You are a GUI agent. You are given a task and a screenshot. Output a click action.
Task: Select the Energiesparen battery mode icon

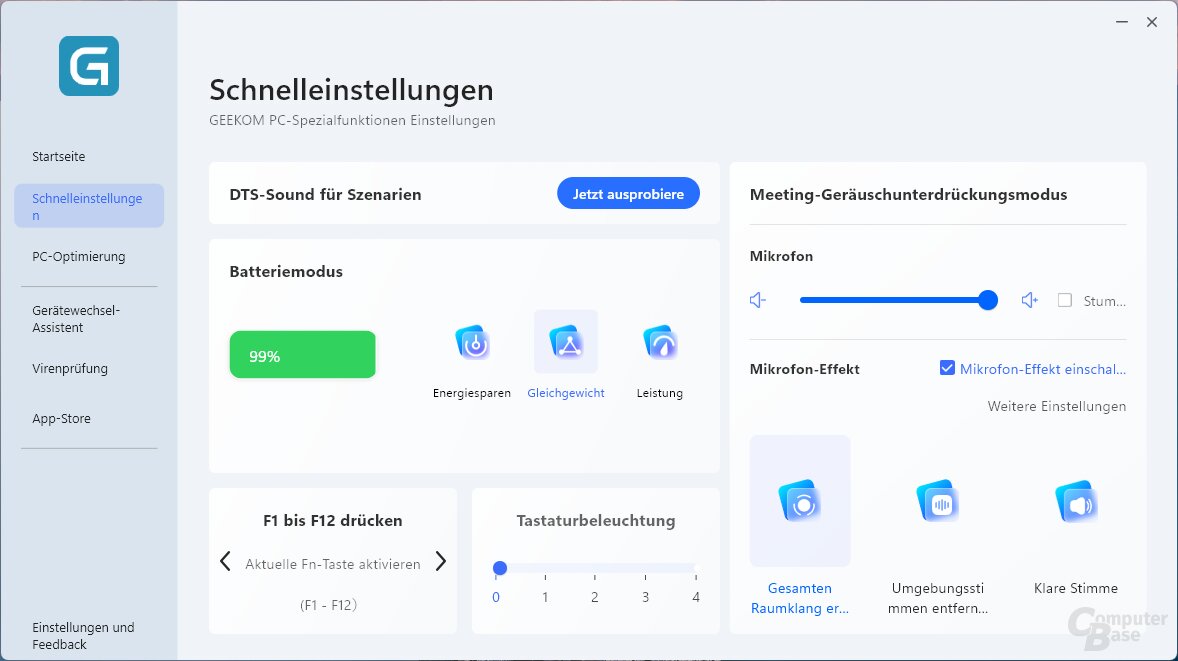[471, 341]
